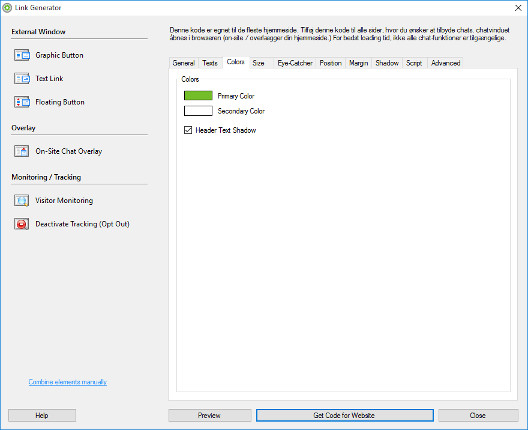Go to the Position tab
Viewport: 528px width, 430px height.
(331, 63)
